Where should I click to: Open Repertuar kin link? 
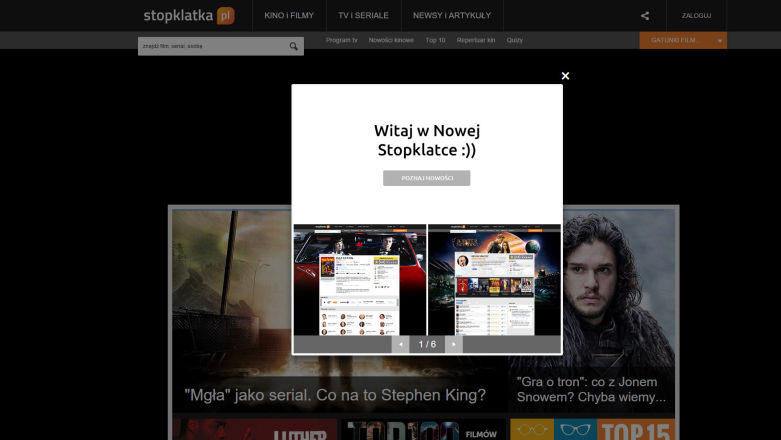pyautogui.click(x=476, y=40)
